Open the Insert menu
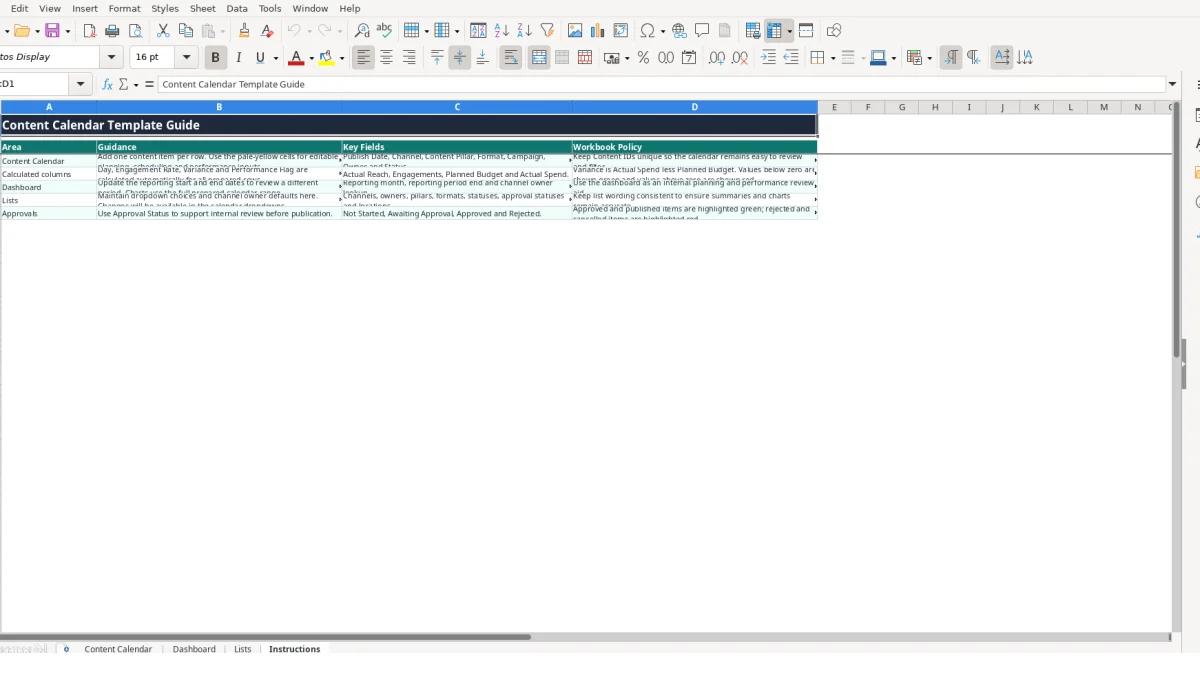Image resolution: width=1200 pixels, height=675 pixels. pyautogui.click(x=85, y=8)
